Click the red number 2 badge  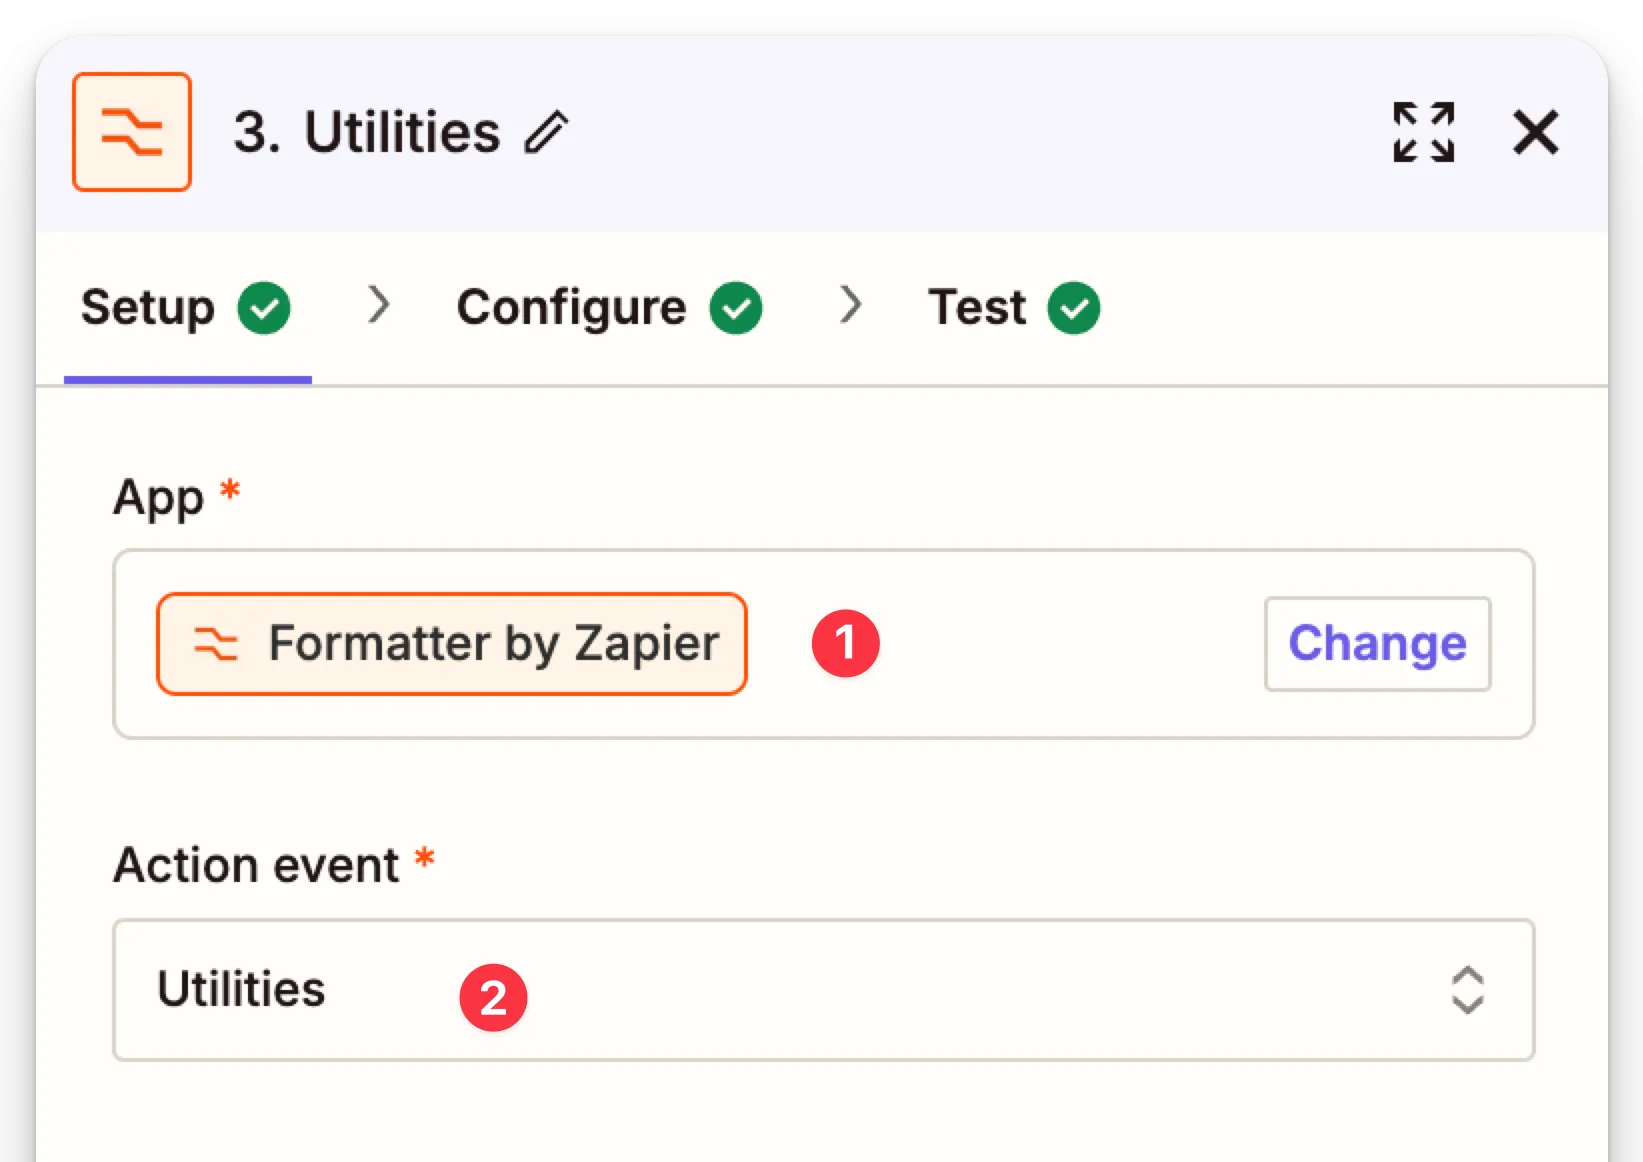pos(493,997)
